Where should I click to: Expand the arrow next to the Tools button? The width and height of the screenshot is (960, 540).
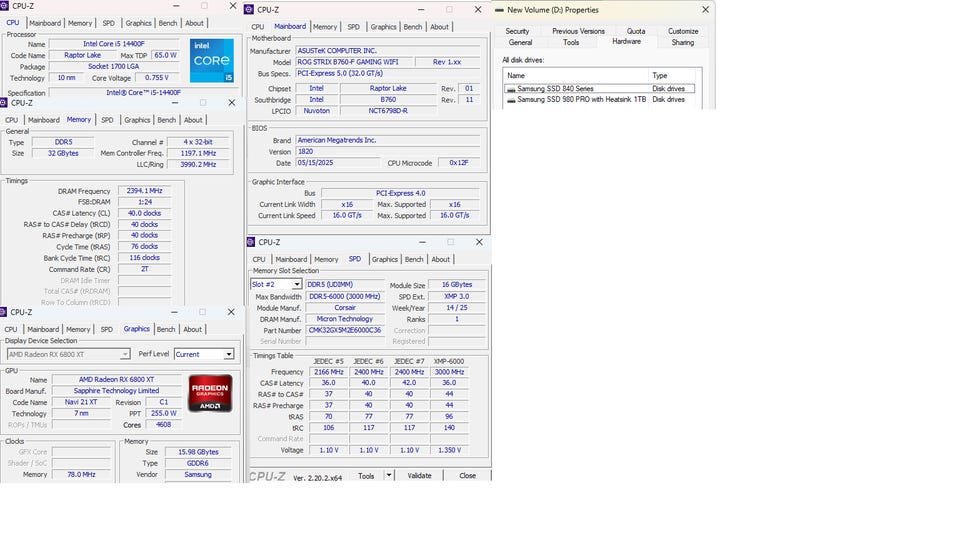[x=389, y=475]
